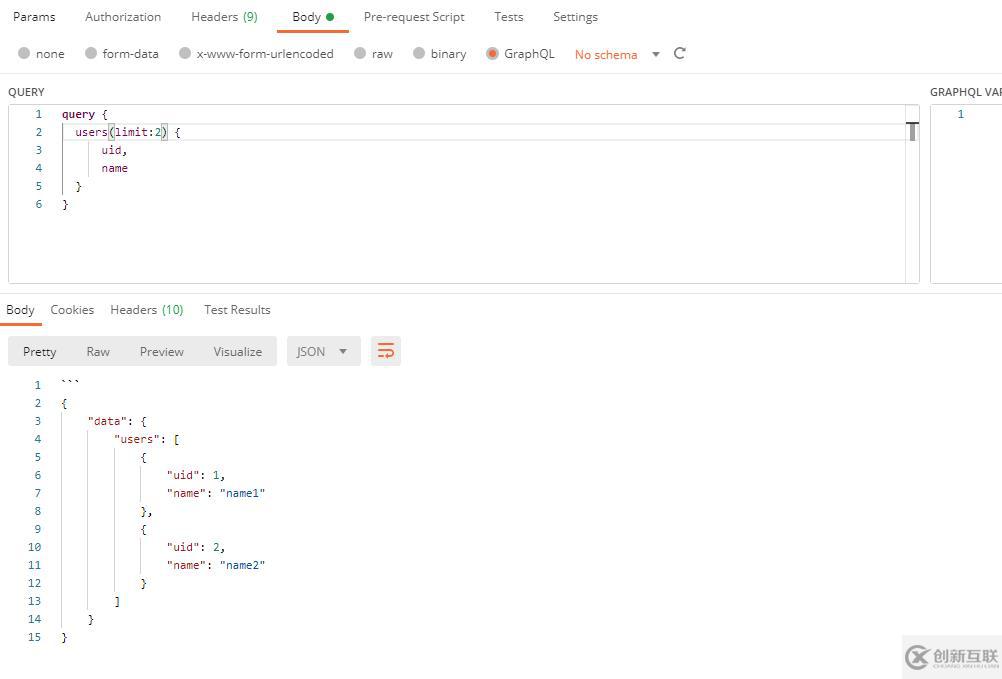Select the none body type
Screen dimensions: 1002x679
pos(42,54)
